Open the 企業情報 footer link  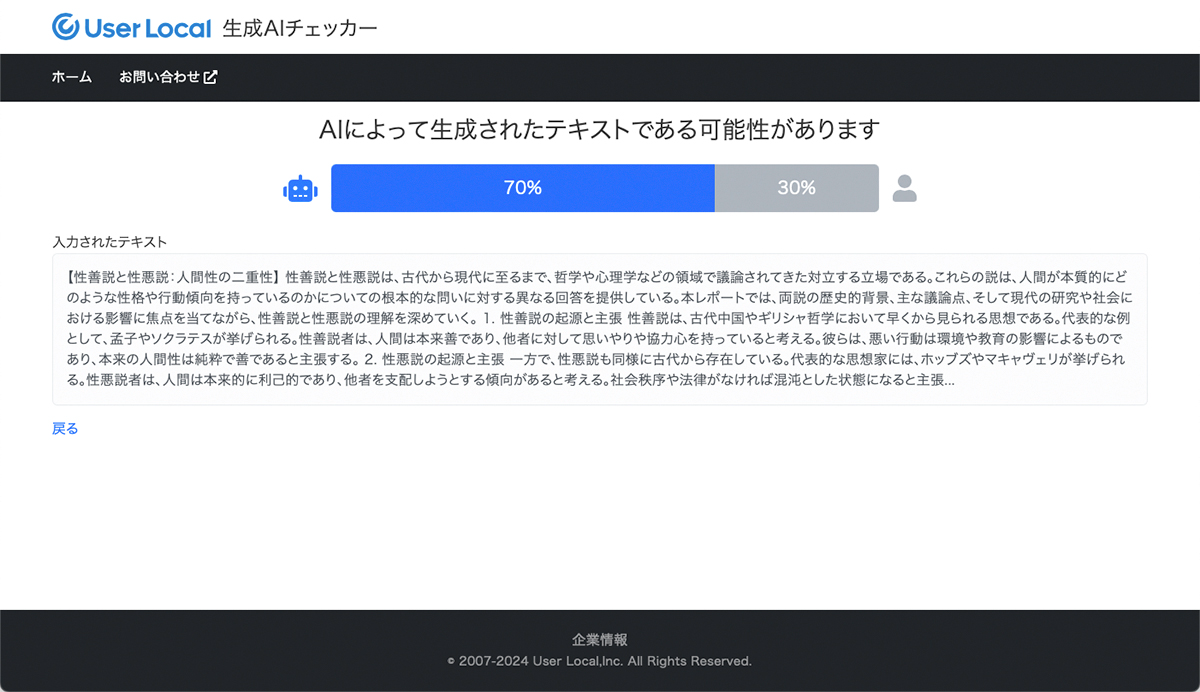(600, 639)
